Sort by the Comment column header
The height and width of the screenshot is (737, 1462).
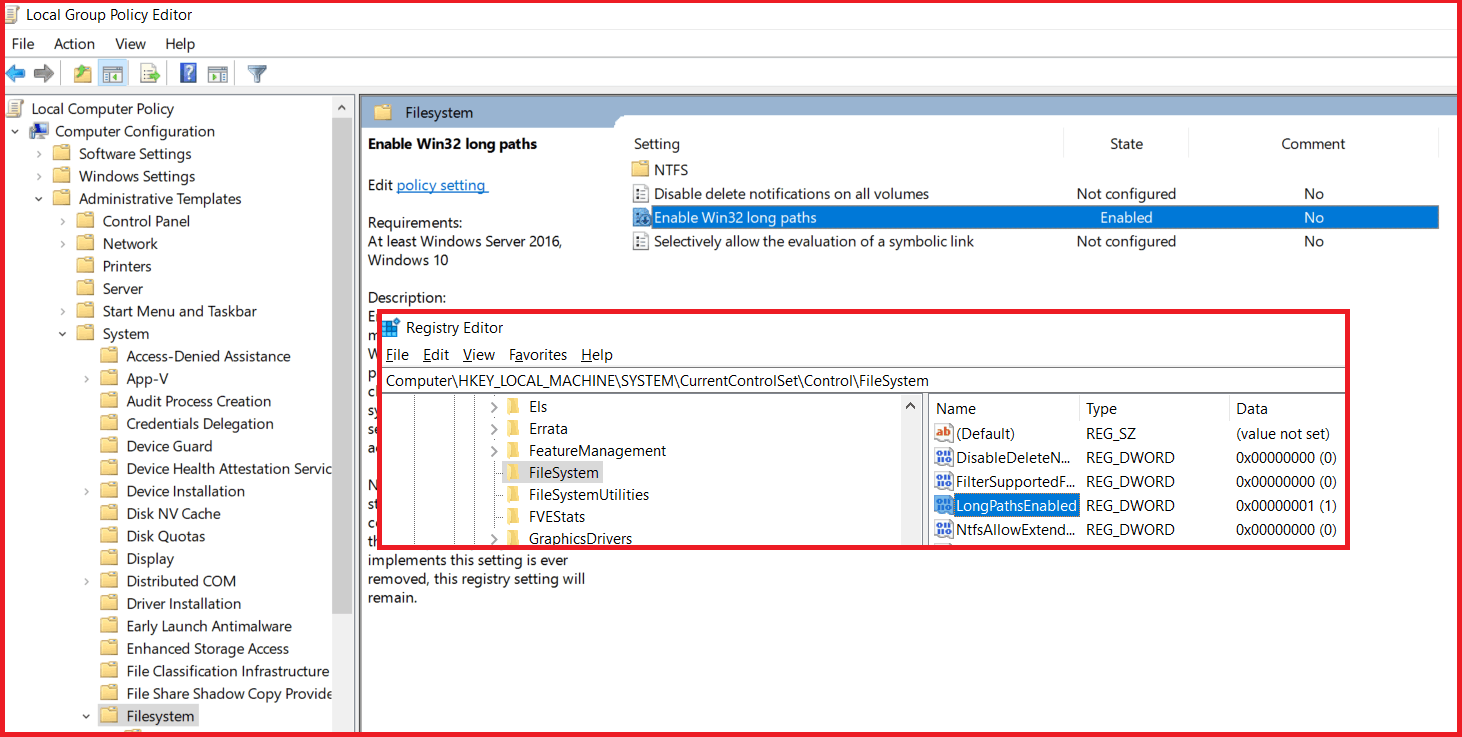pyautogui.click(x=1313, y=144)
